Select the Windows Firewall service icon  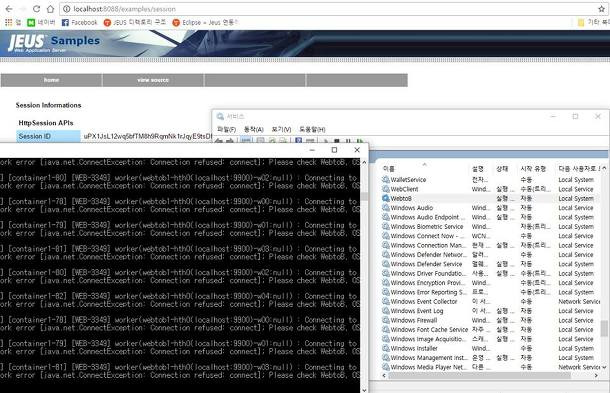point(386,320)
